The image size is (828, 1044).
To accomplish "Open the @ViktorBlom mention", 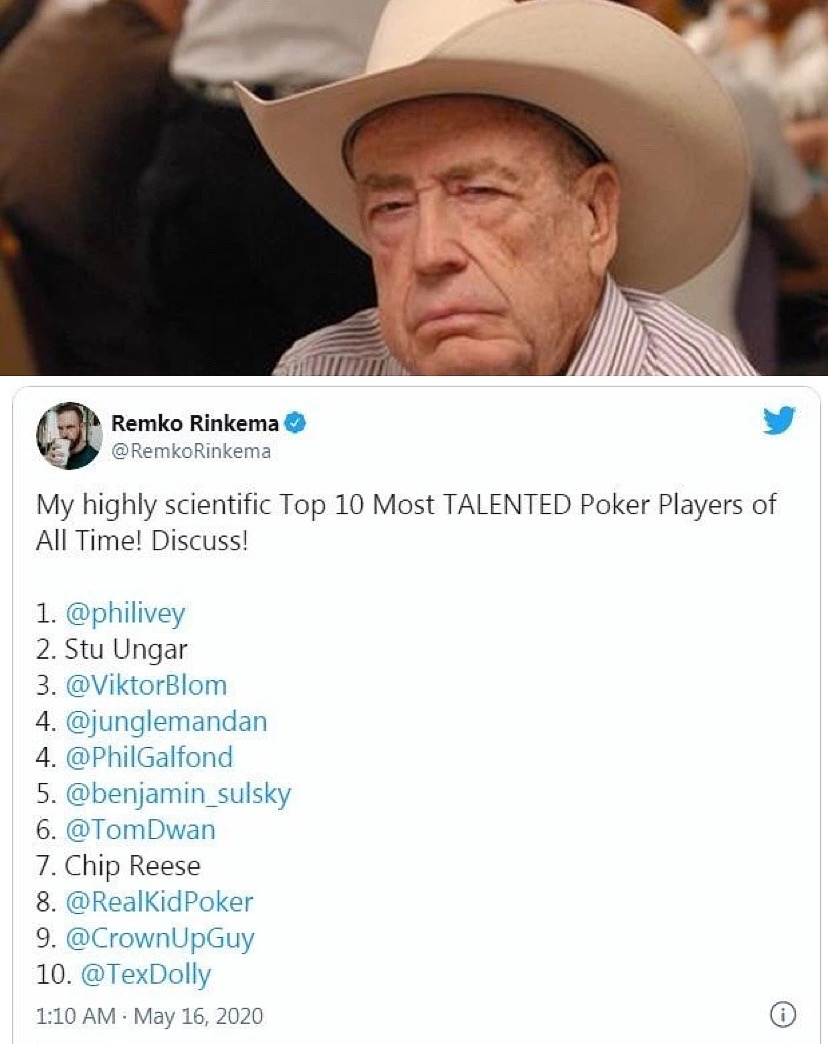I will point(146,685).
